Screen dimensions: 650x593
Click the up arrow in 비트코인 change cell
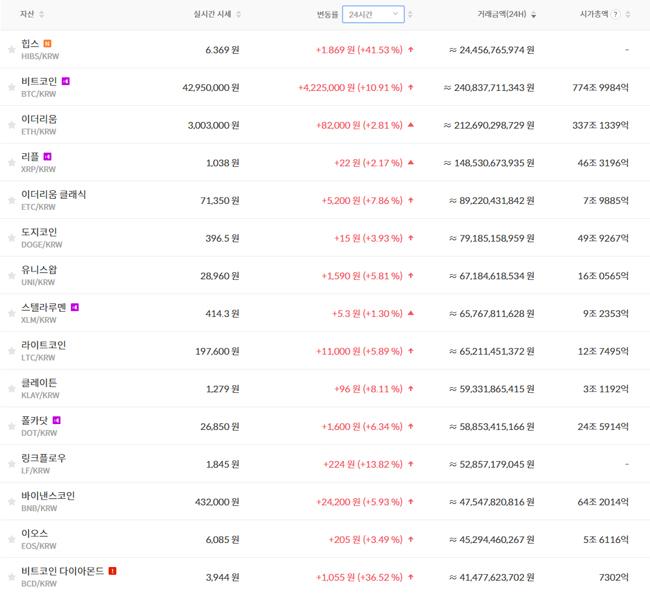point(411,87)
